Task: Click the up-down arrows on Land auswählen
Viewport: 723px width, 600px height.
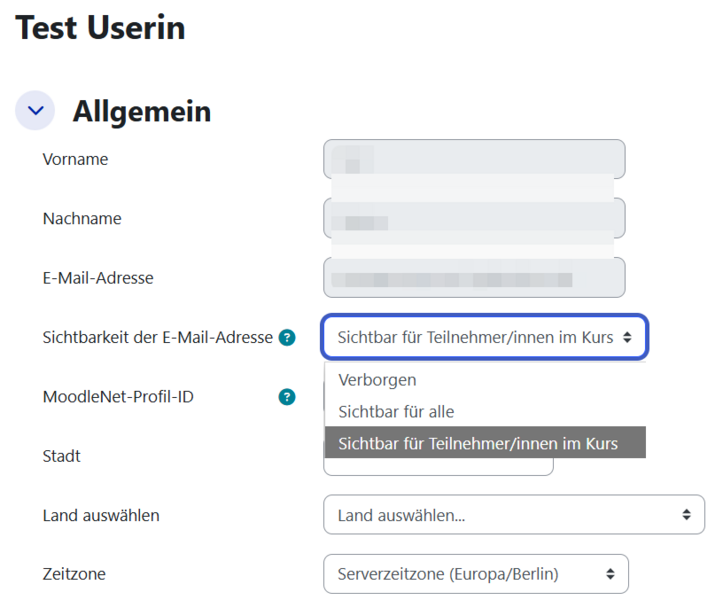Action: (x=686, y=515)
